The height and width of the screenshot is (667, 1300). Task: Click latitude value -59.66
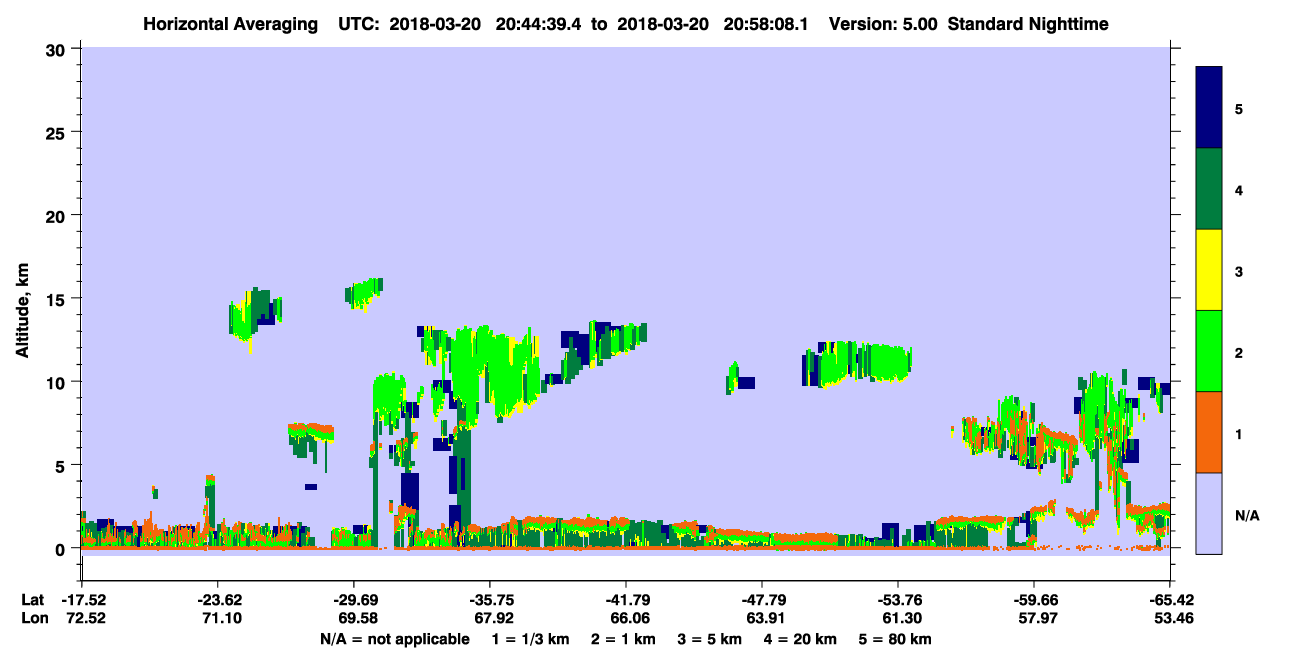point(1034,600)
